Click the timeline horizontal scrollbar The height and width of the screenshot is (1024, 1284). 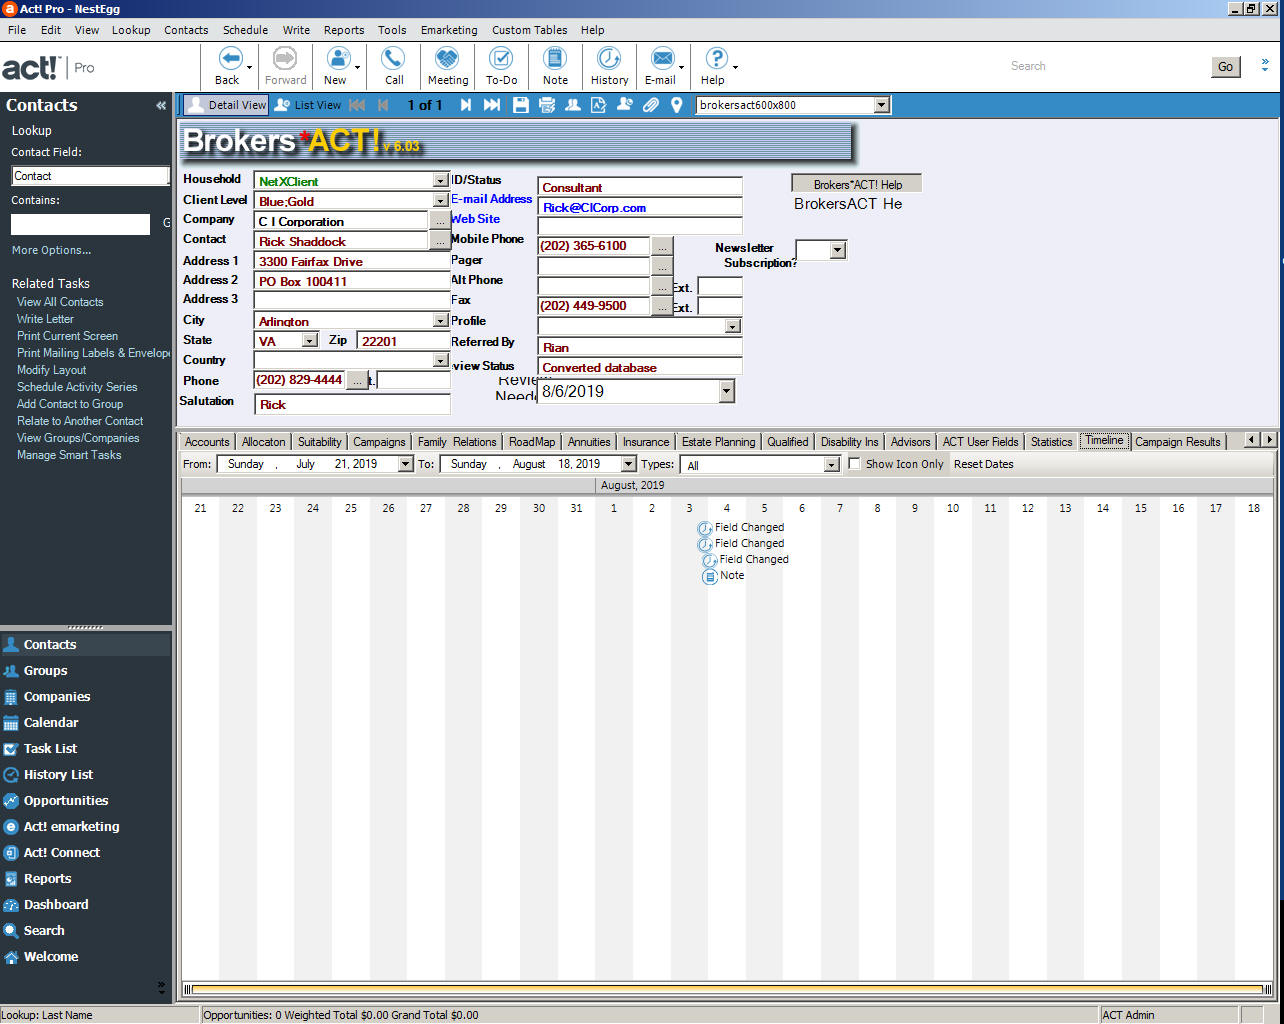coord(728,989)
